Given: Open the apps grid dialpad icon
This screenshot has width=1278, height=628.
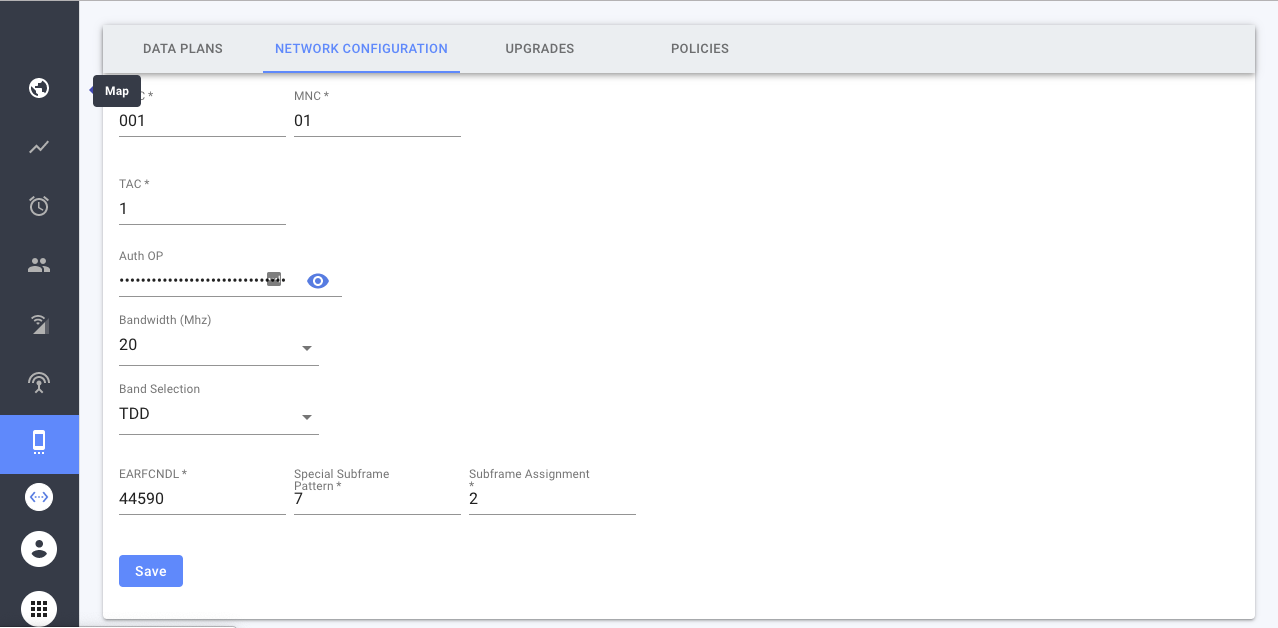Looking at the screenshot, I should (38, 607).
